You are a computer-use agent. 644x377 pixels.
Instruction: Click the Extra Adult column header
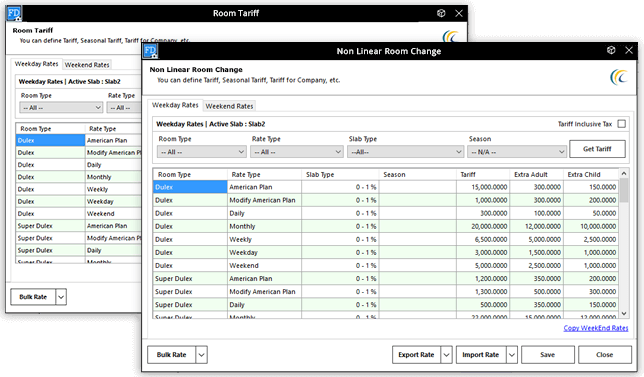536,175
